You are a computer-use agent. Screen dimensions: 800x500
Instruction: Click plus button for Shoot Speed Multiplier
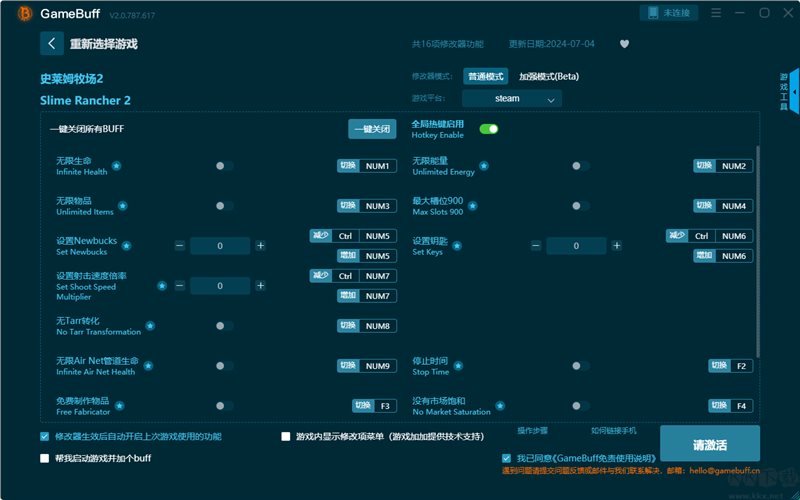260,286
